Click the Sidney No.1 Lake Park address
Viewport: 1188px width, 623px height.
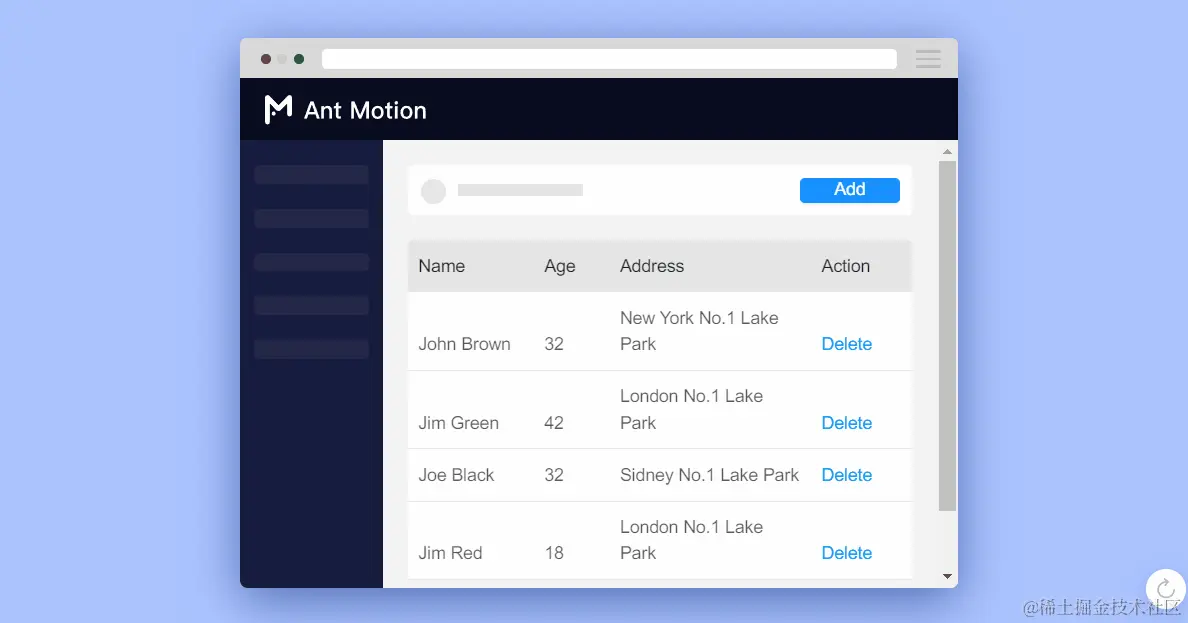coord(709,475)
